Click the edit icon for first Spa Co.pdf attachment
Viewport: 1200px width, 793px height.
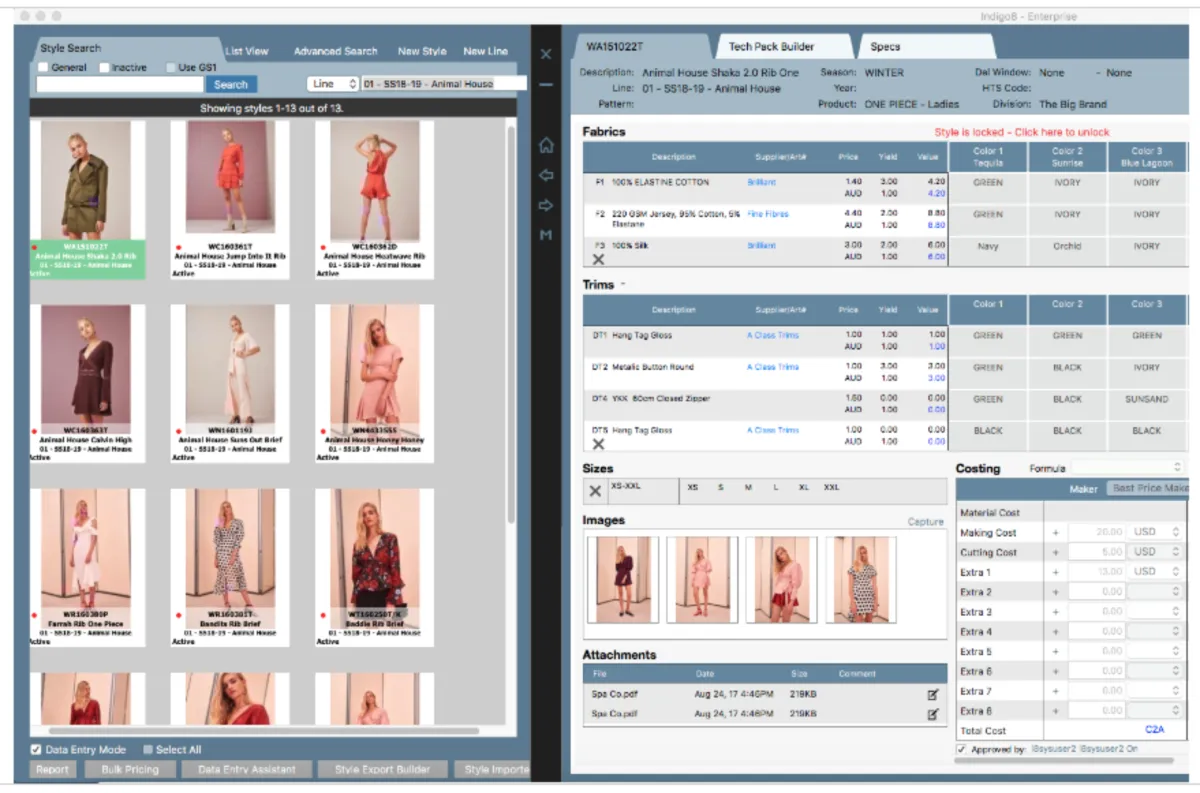pos(933,693)
